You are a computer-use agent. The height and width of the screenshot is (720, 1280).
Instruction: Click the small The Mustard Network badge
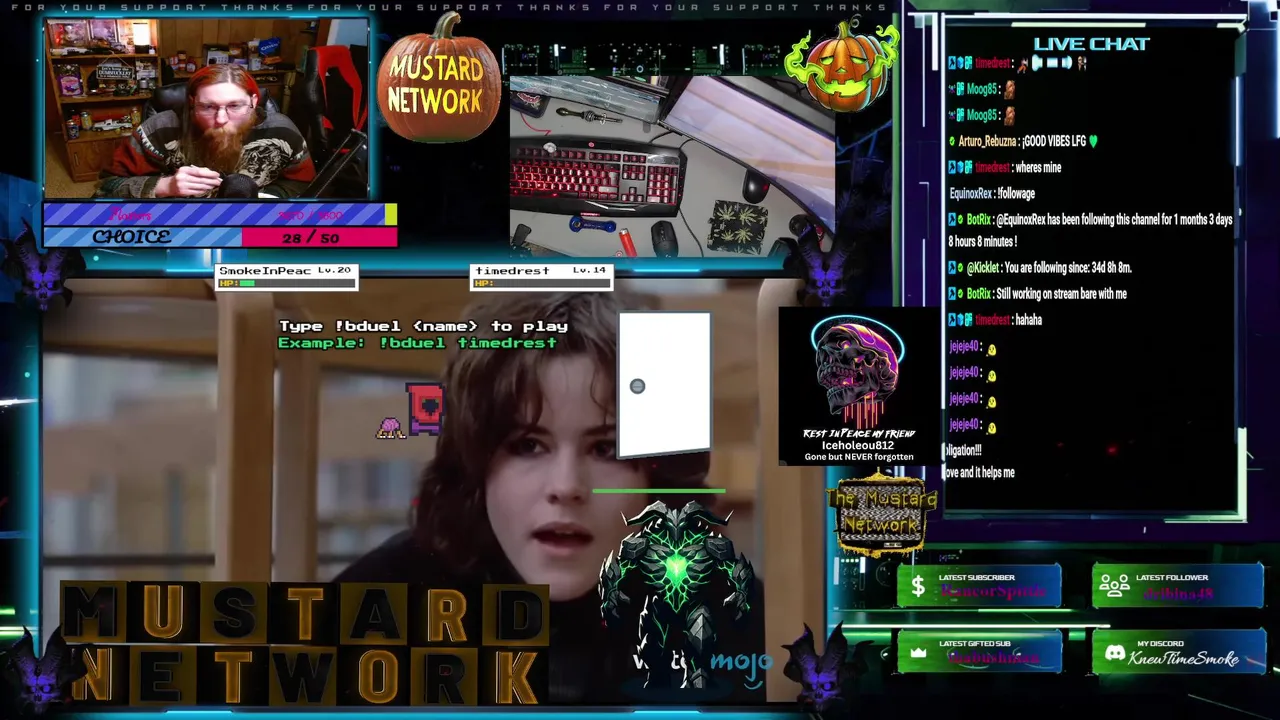(x=881, y=514)
